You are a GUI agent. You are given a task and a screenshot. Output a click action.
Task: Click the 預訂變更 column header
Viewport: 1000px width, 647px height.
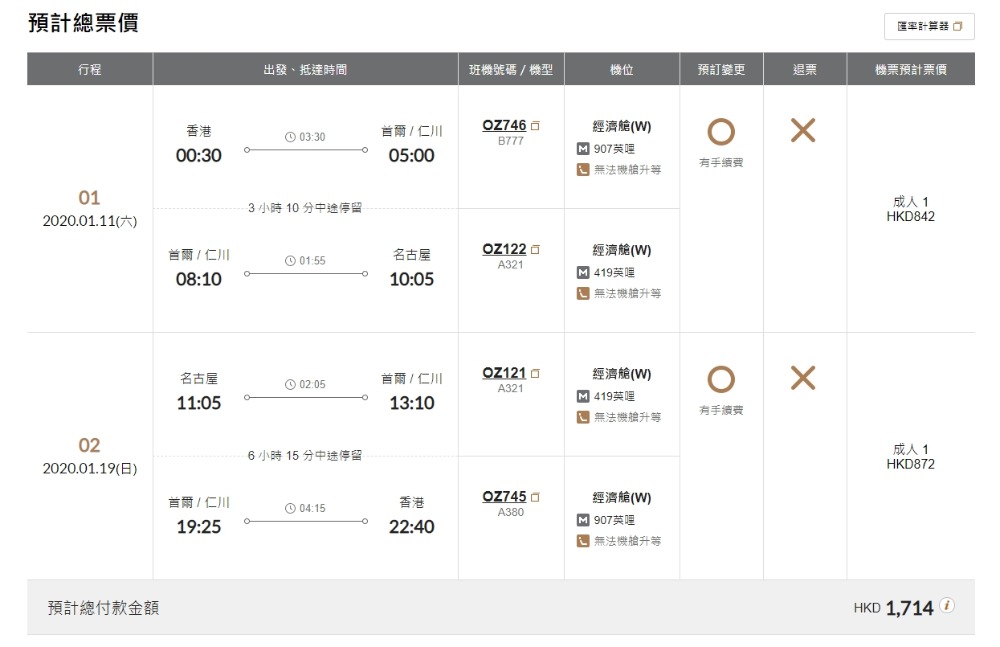click(721, 70)
